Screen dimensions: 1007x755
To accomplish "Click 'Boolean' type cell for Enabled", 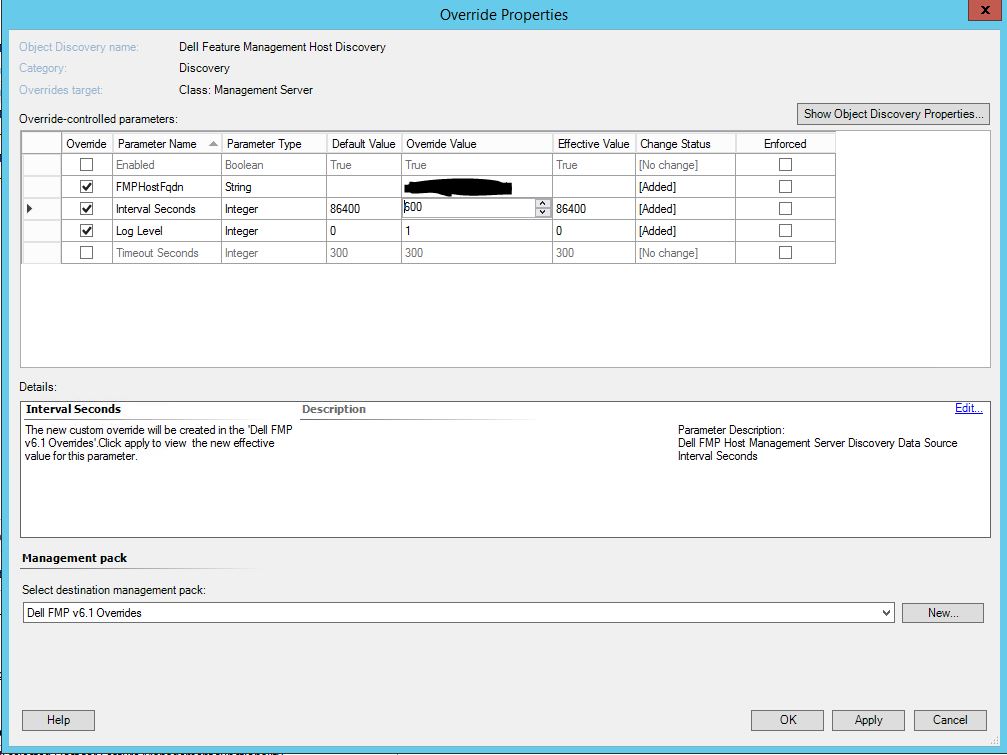I will 274,165.
